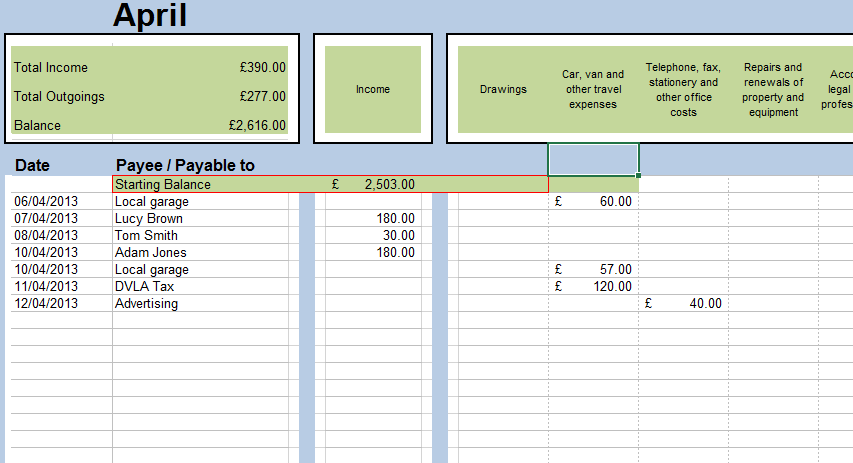
Task: Click the Payee / Payable to heading
Action: tap(185, 165)
